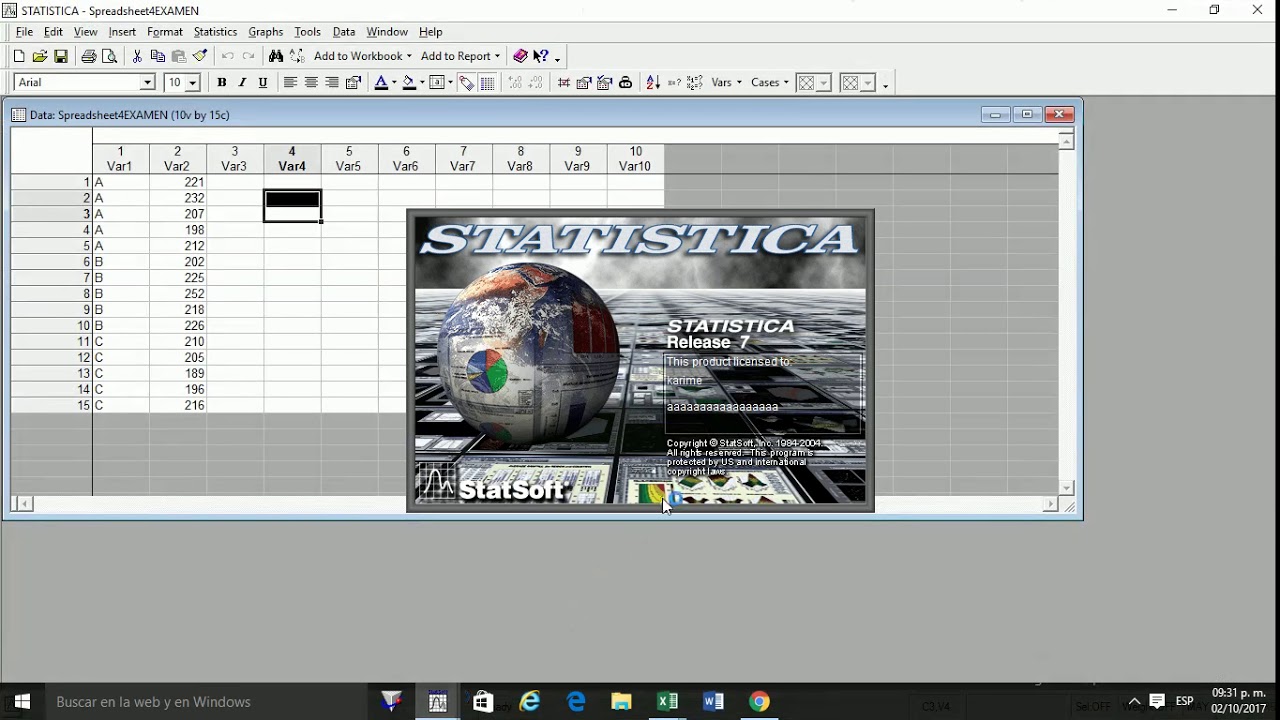Toggle underline formatting

(263, 83)
